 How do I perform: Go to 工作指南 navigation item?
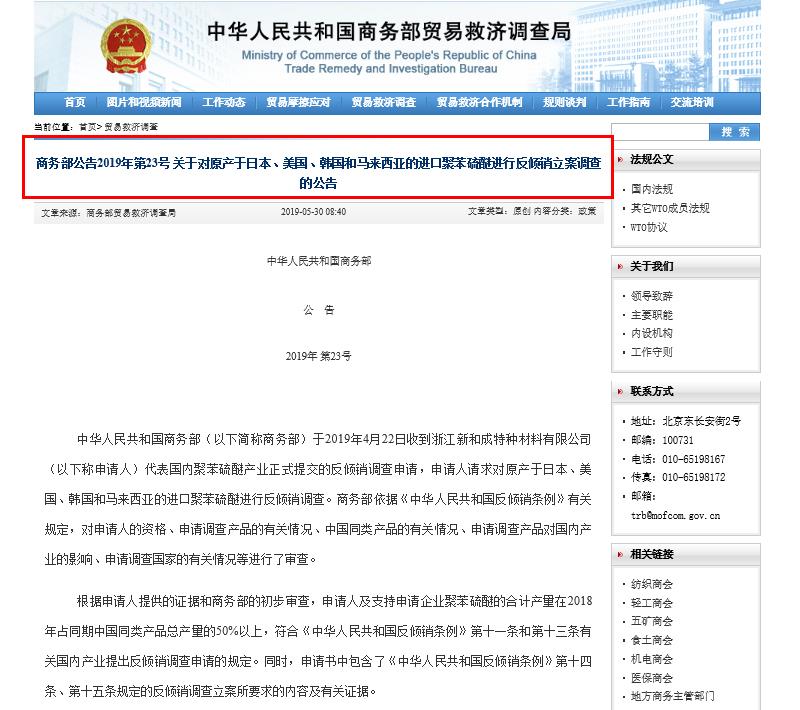[x=629, y=103]
